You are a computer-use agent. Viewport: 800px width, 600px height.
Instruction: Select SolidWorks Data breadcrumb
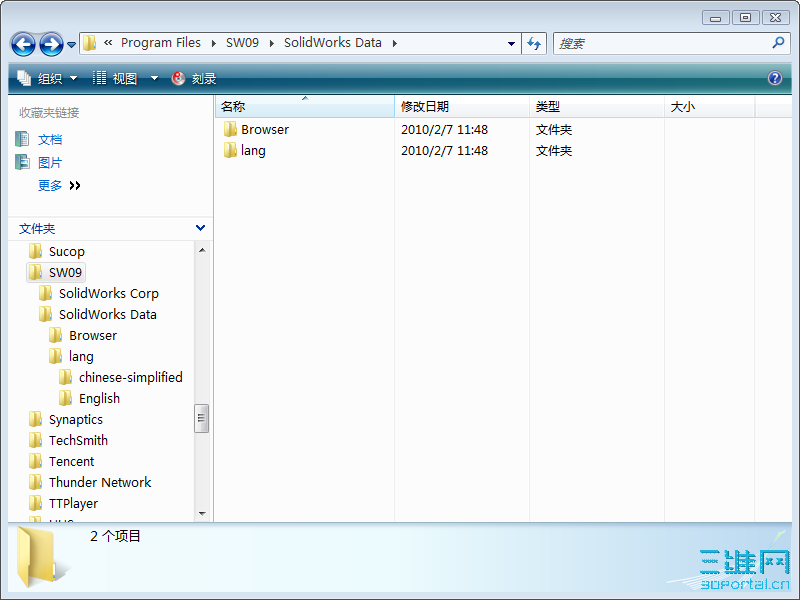click(x=333, y=43)
